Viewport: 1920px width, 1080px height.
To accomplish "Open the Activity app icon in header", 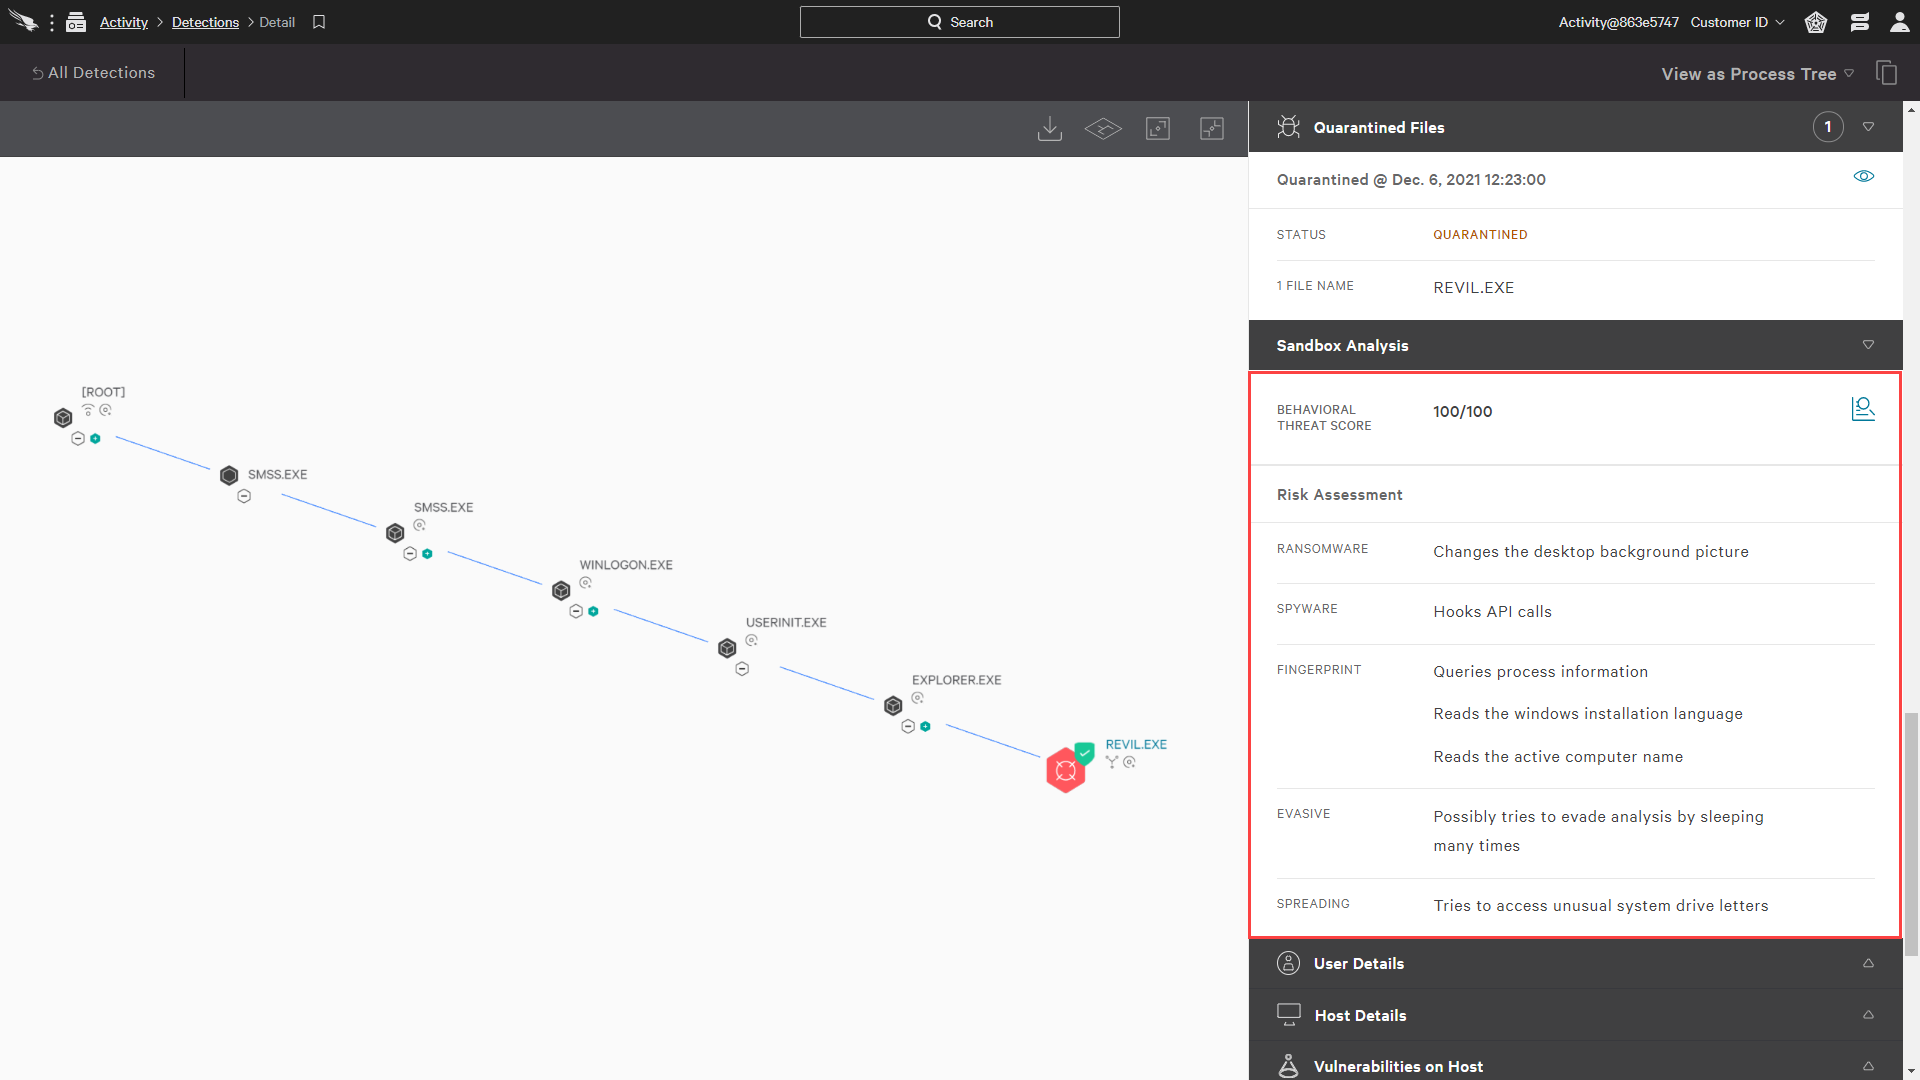I will click(76, 22).
